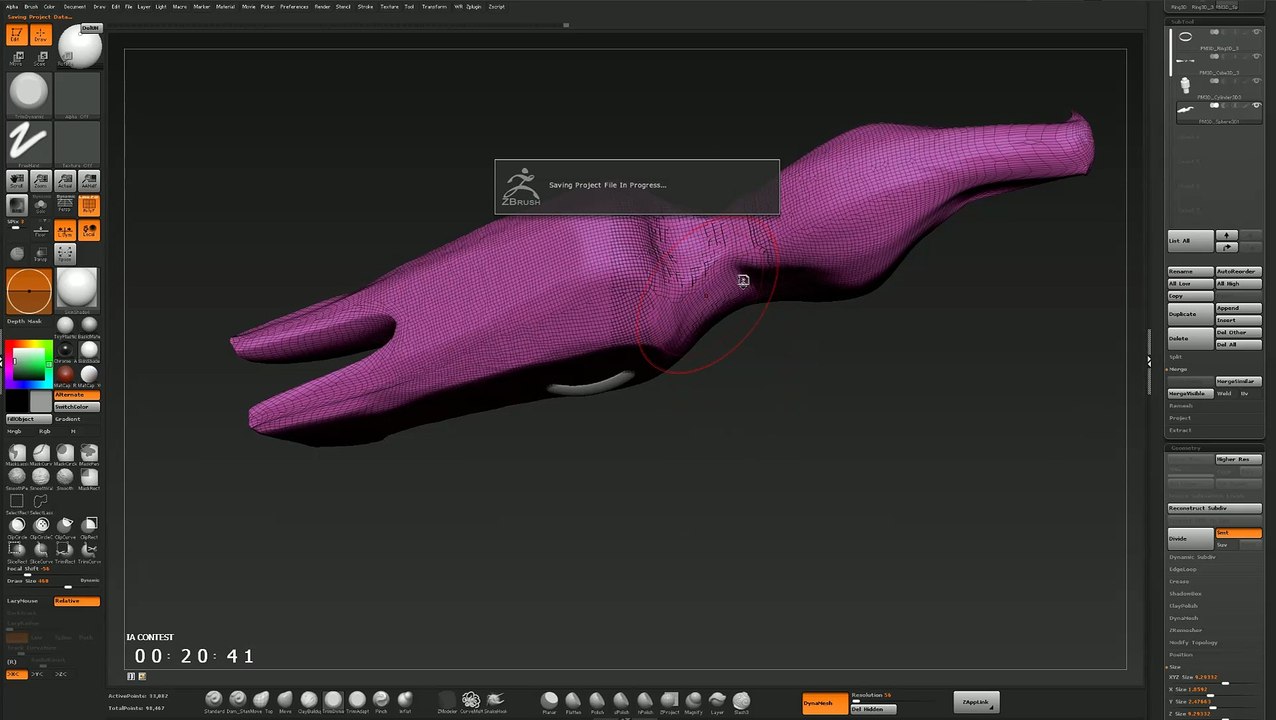
Task: Activate the Move transform button
Action: pyautogui.click(x=16, y=59)
